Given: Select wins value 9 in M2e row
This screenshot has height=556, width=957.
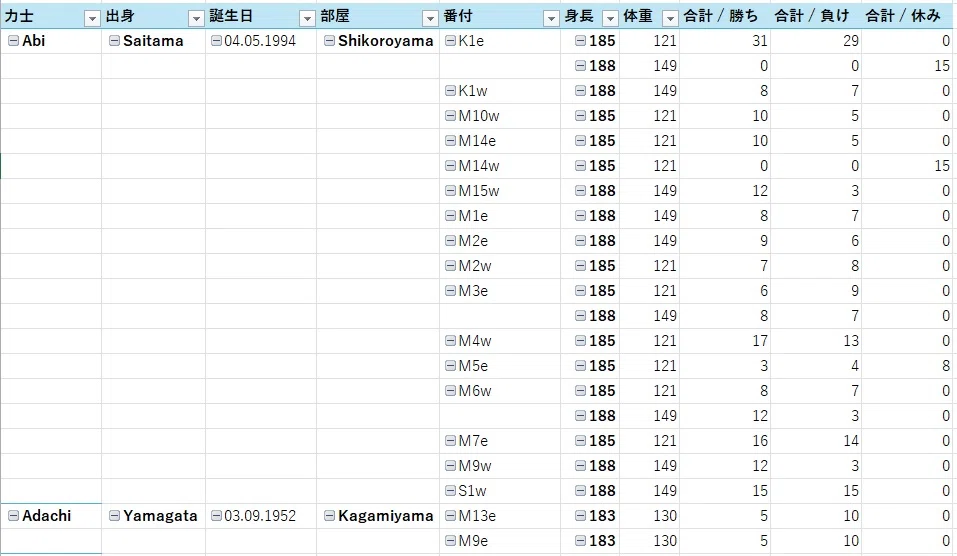Looking at the screenshot, I should coord(724,241).
